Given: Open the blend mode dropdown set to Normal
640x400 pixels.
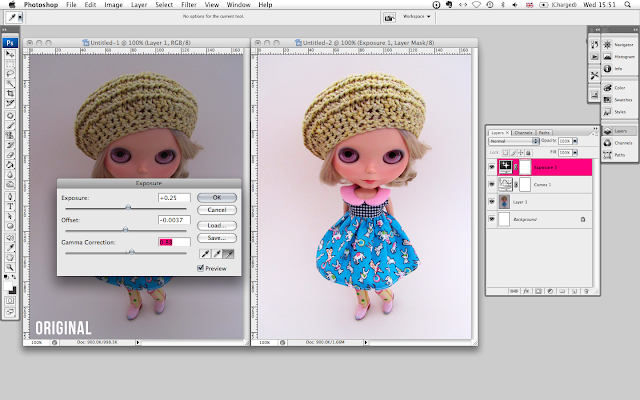Looking at the screenshot, I should tap(510, 141).
